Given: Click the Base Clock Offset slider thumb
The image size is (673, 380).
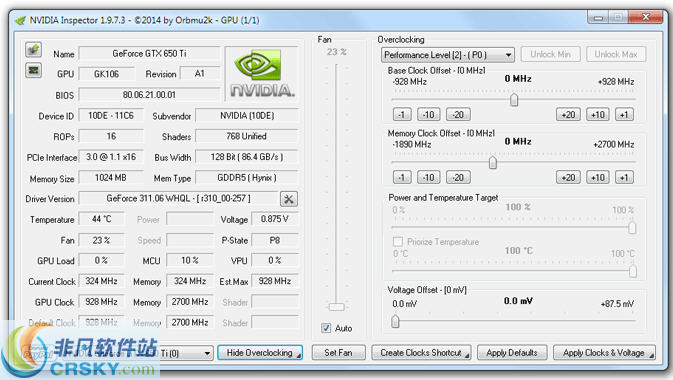Looking at the screenshot, I should pos(514,100).
